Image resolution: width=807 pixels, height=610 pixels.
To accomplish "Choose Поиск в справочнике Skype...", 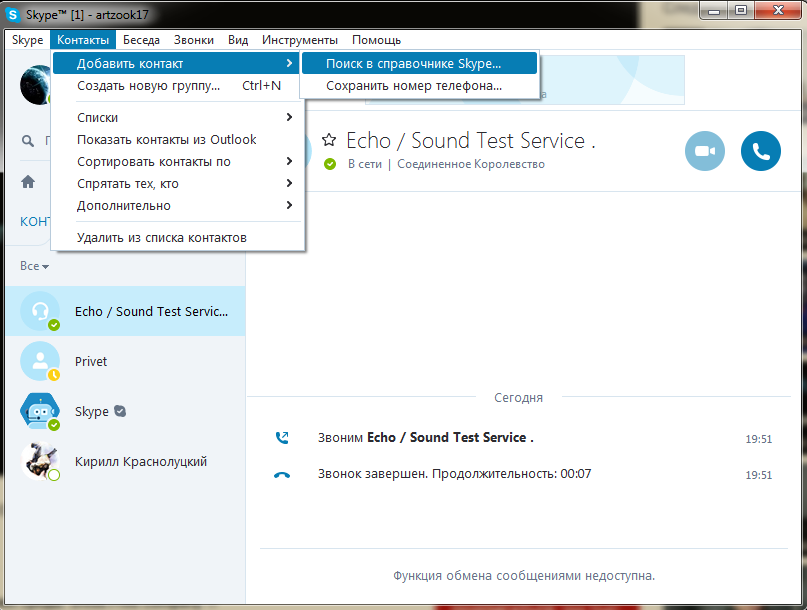I will click(419, 63).
